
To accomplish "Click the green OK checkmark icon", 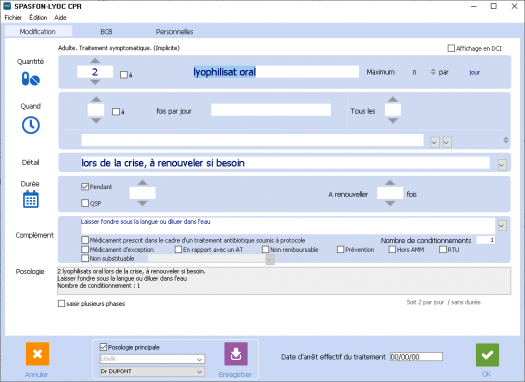I will tap(487, 355).
